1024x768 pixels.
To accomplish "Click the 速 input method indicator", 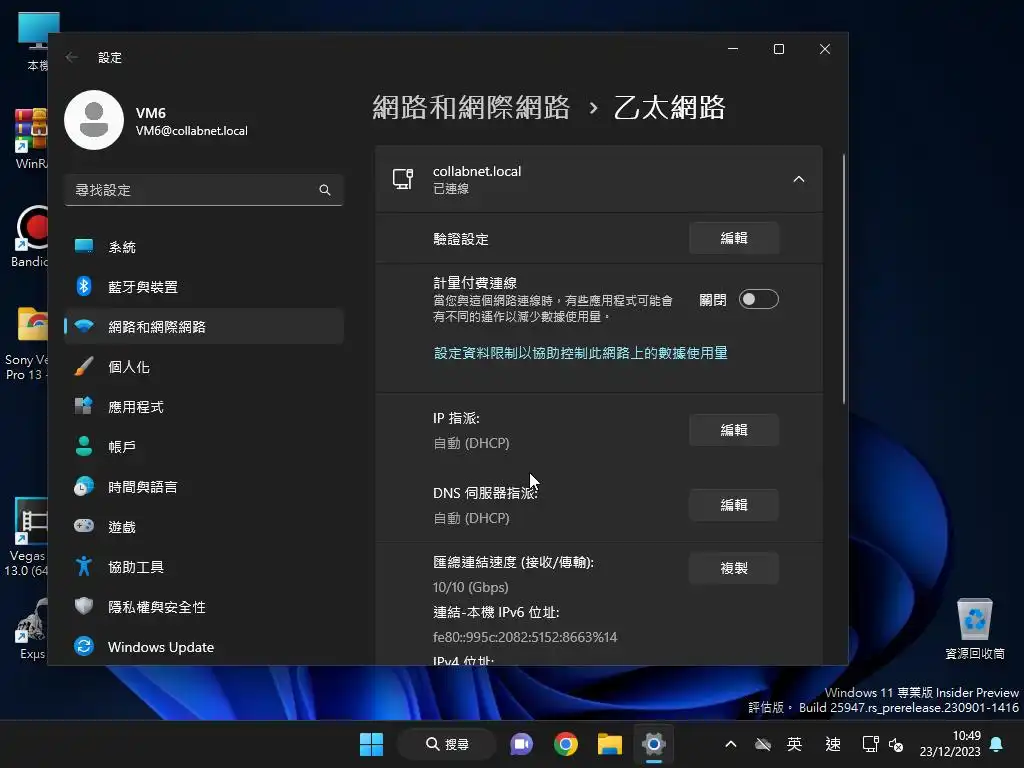I will [x=833, y=744].
